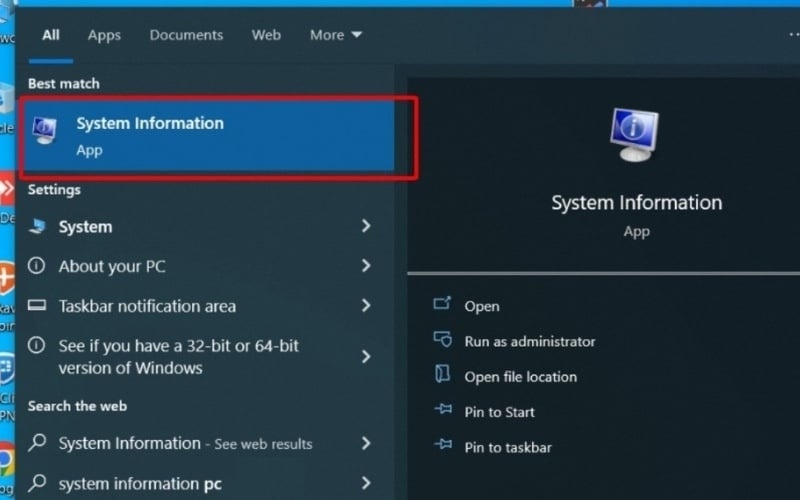Open the search panel's three-dot options menu
800x500 pixels.
click(794, 35)
